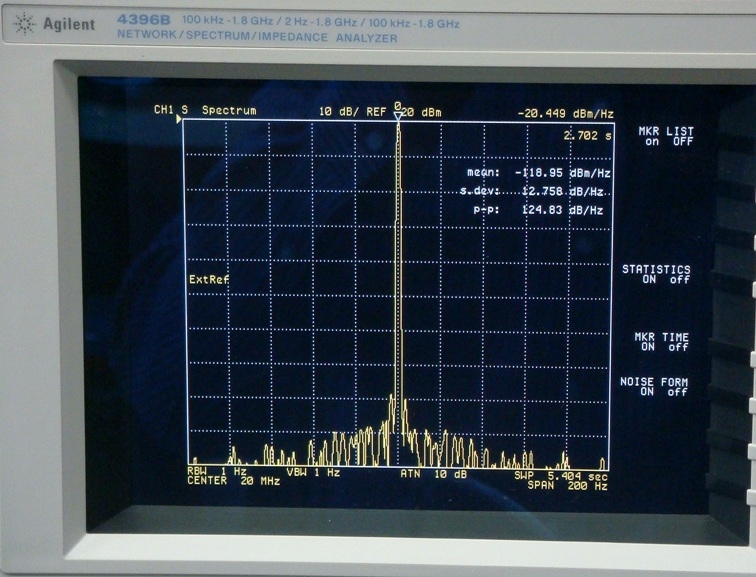The height and width of the screenshot is (577, 756).
Task: Toggle the STATISTICS ON/off softkey
Action: point(656,274)
